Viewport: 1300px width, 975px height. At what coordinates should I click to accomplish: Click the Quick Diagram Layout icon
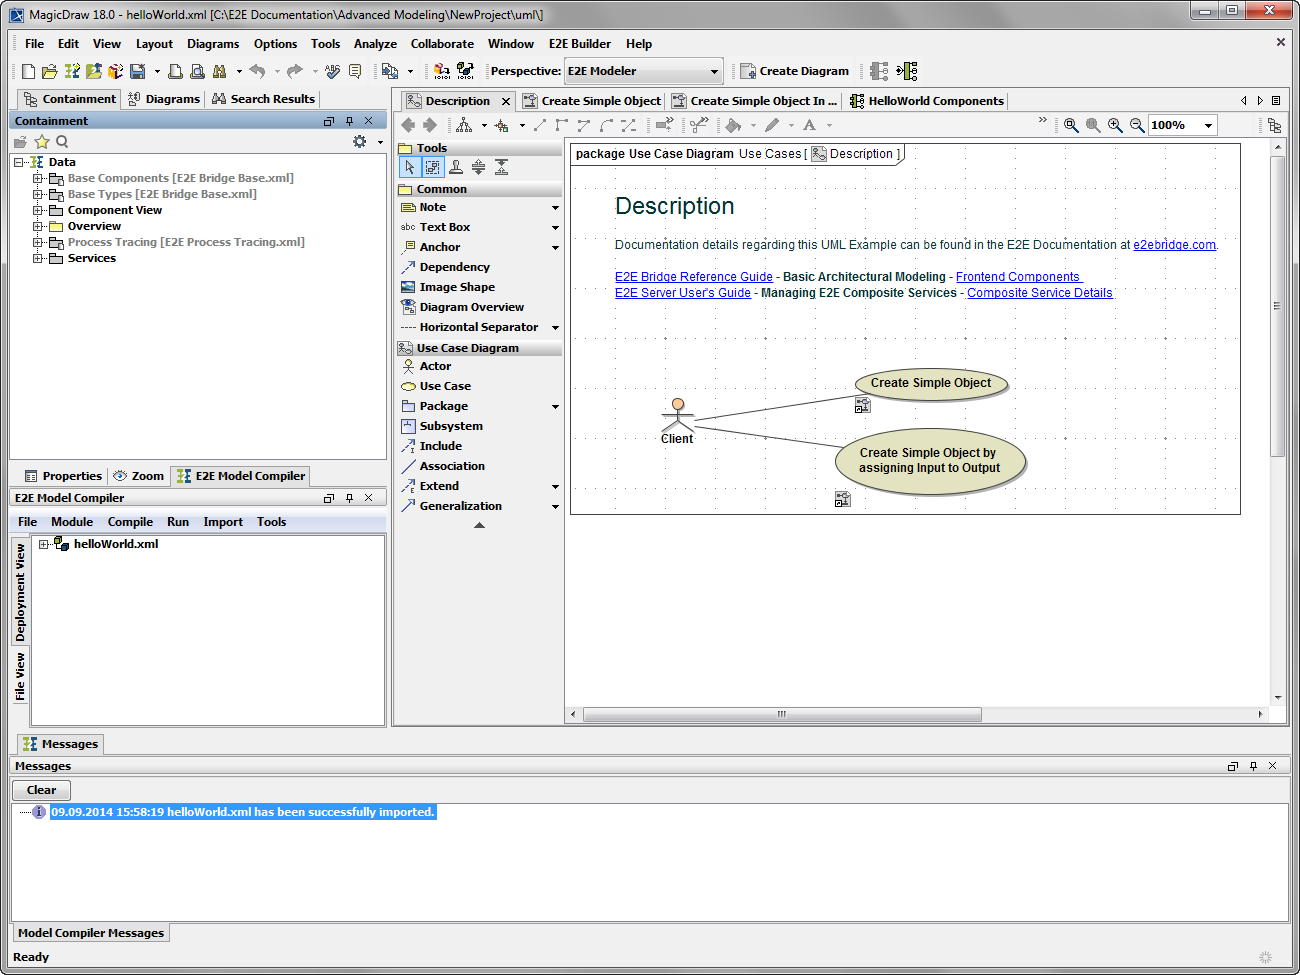point(464,125)
